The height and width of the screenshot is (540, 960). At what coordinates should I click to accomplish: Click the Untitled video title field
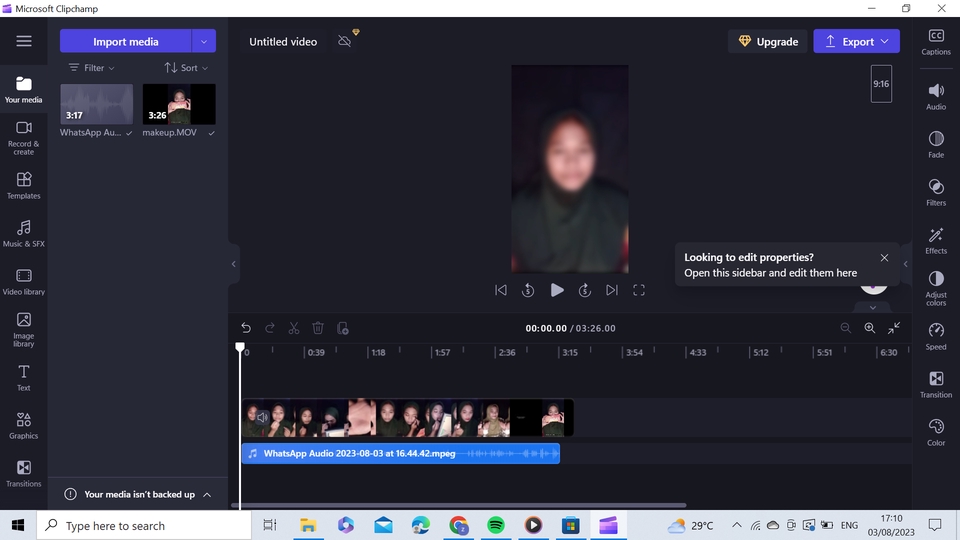coord(283,42)
